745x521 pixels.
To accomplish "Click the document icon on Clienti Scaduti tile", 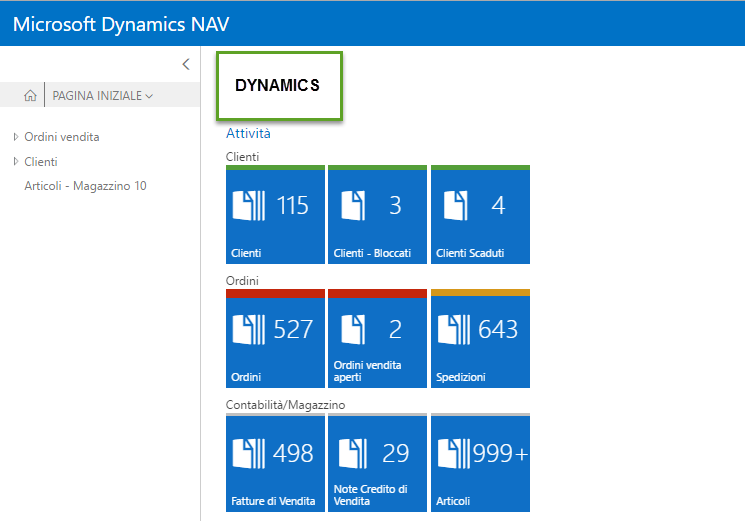I will coord(456,206).
